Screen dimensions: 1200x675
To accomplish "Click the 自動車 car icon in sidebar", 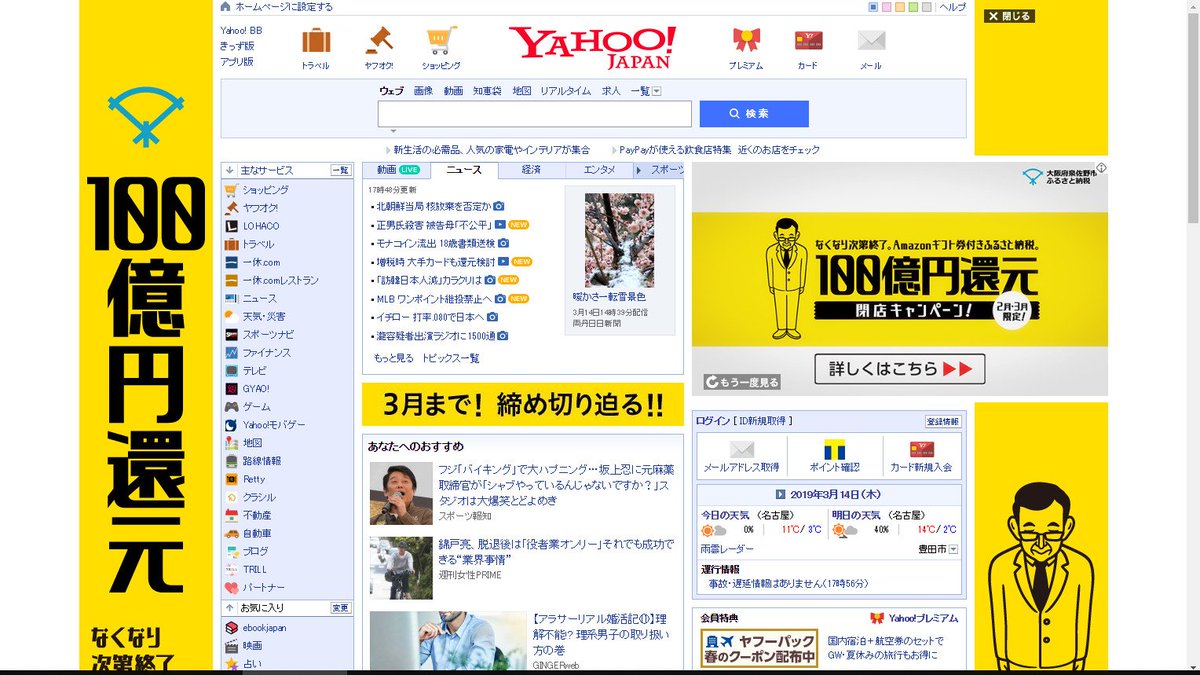I will (x=231, y=534).
